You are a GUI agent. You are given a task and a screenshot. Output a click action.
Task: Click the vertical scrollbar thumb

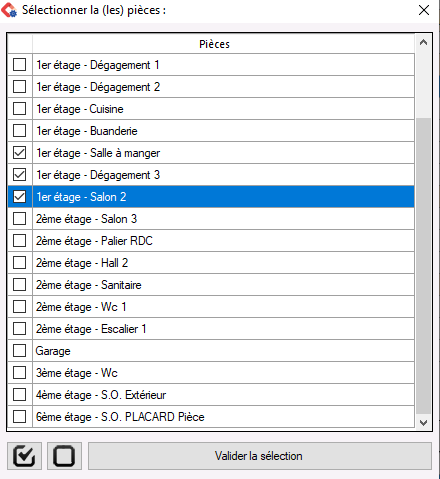click(x=423, y=266)
